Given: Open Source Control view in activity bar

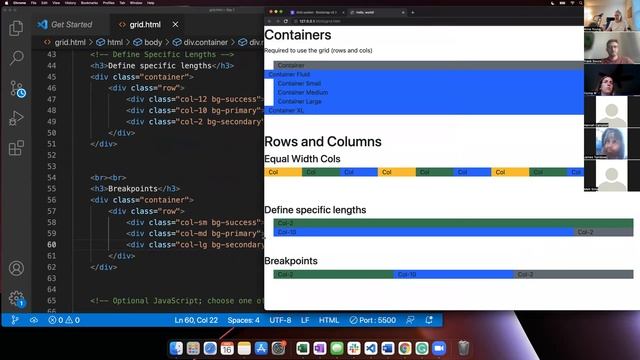Looking at the screenshot, I should coord(17,88).
